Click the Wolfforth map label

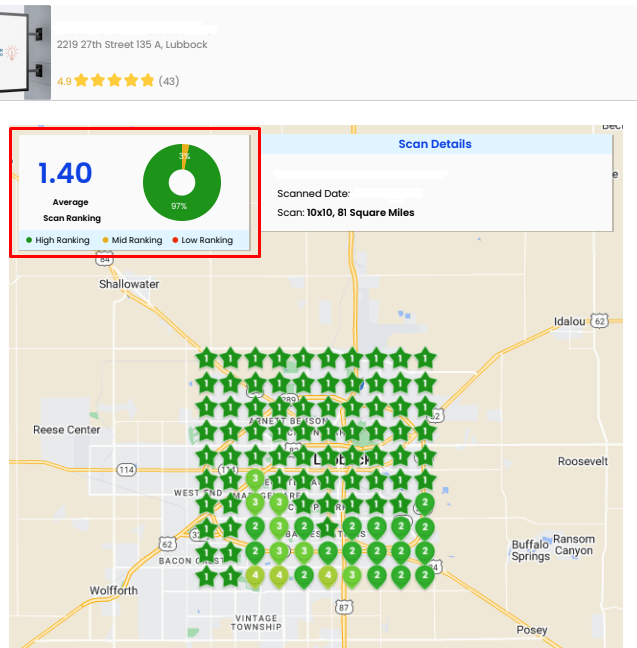click(114, 590)
